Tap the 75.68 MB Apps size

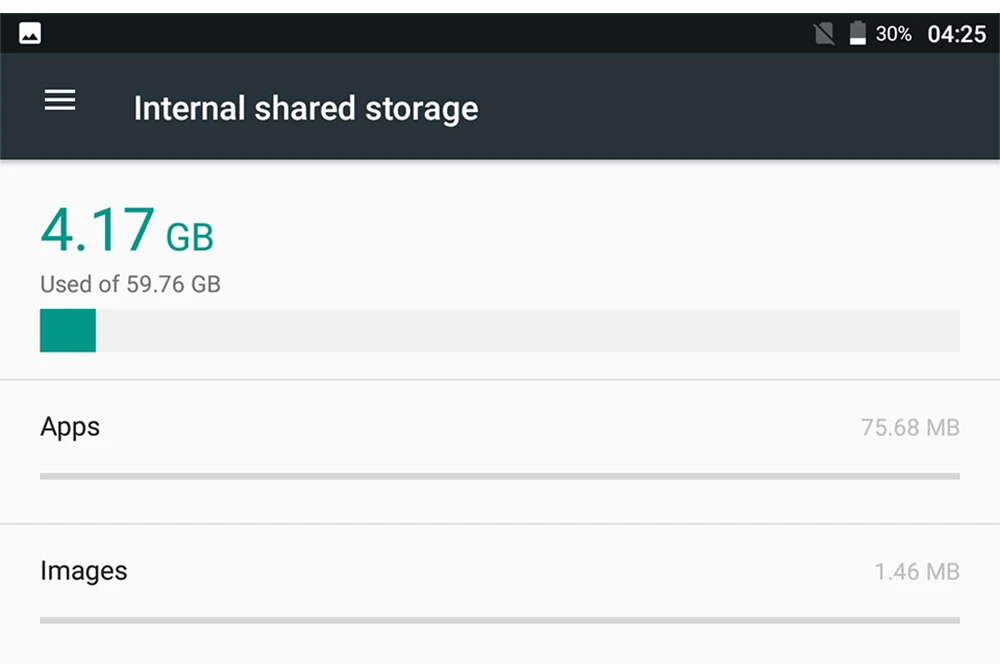click(910, 427)
